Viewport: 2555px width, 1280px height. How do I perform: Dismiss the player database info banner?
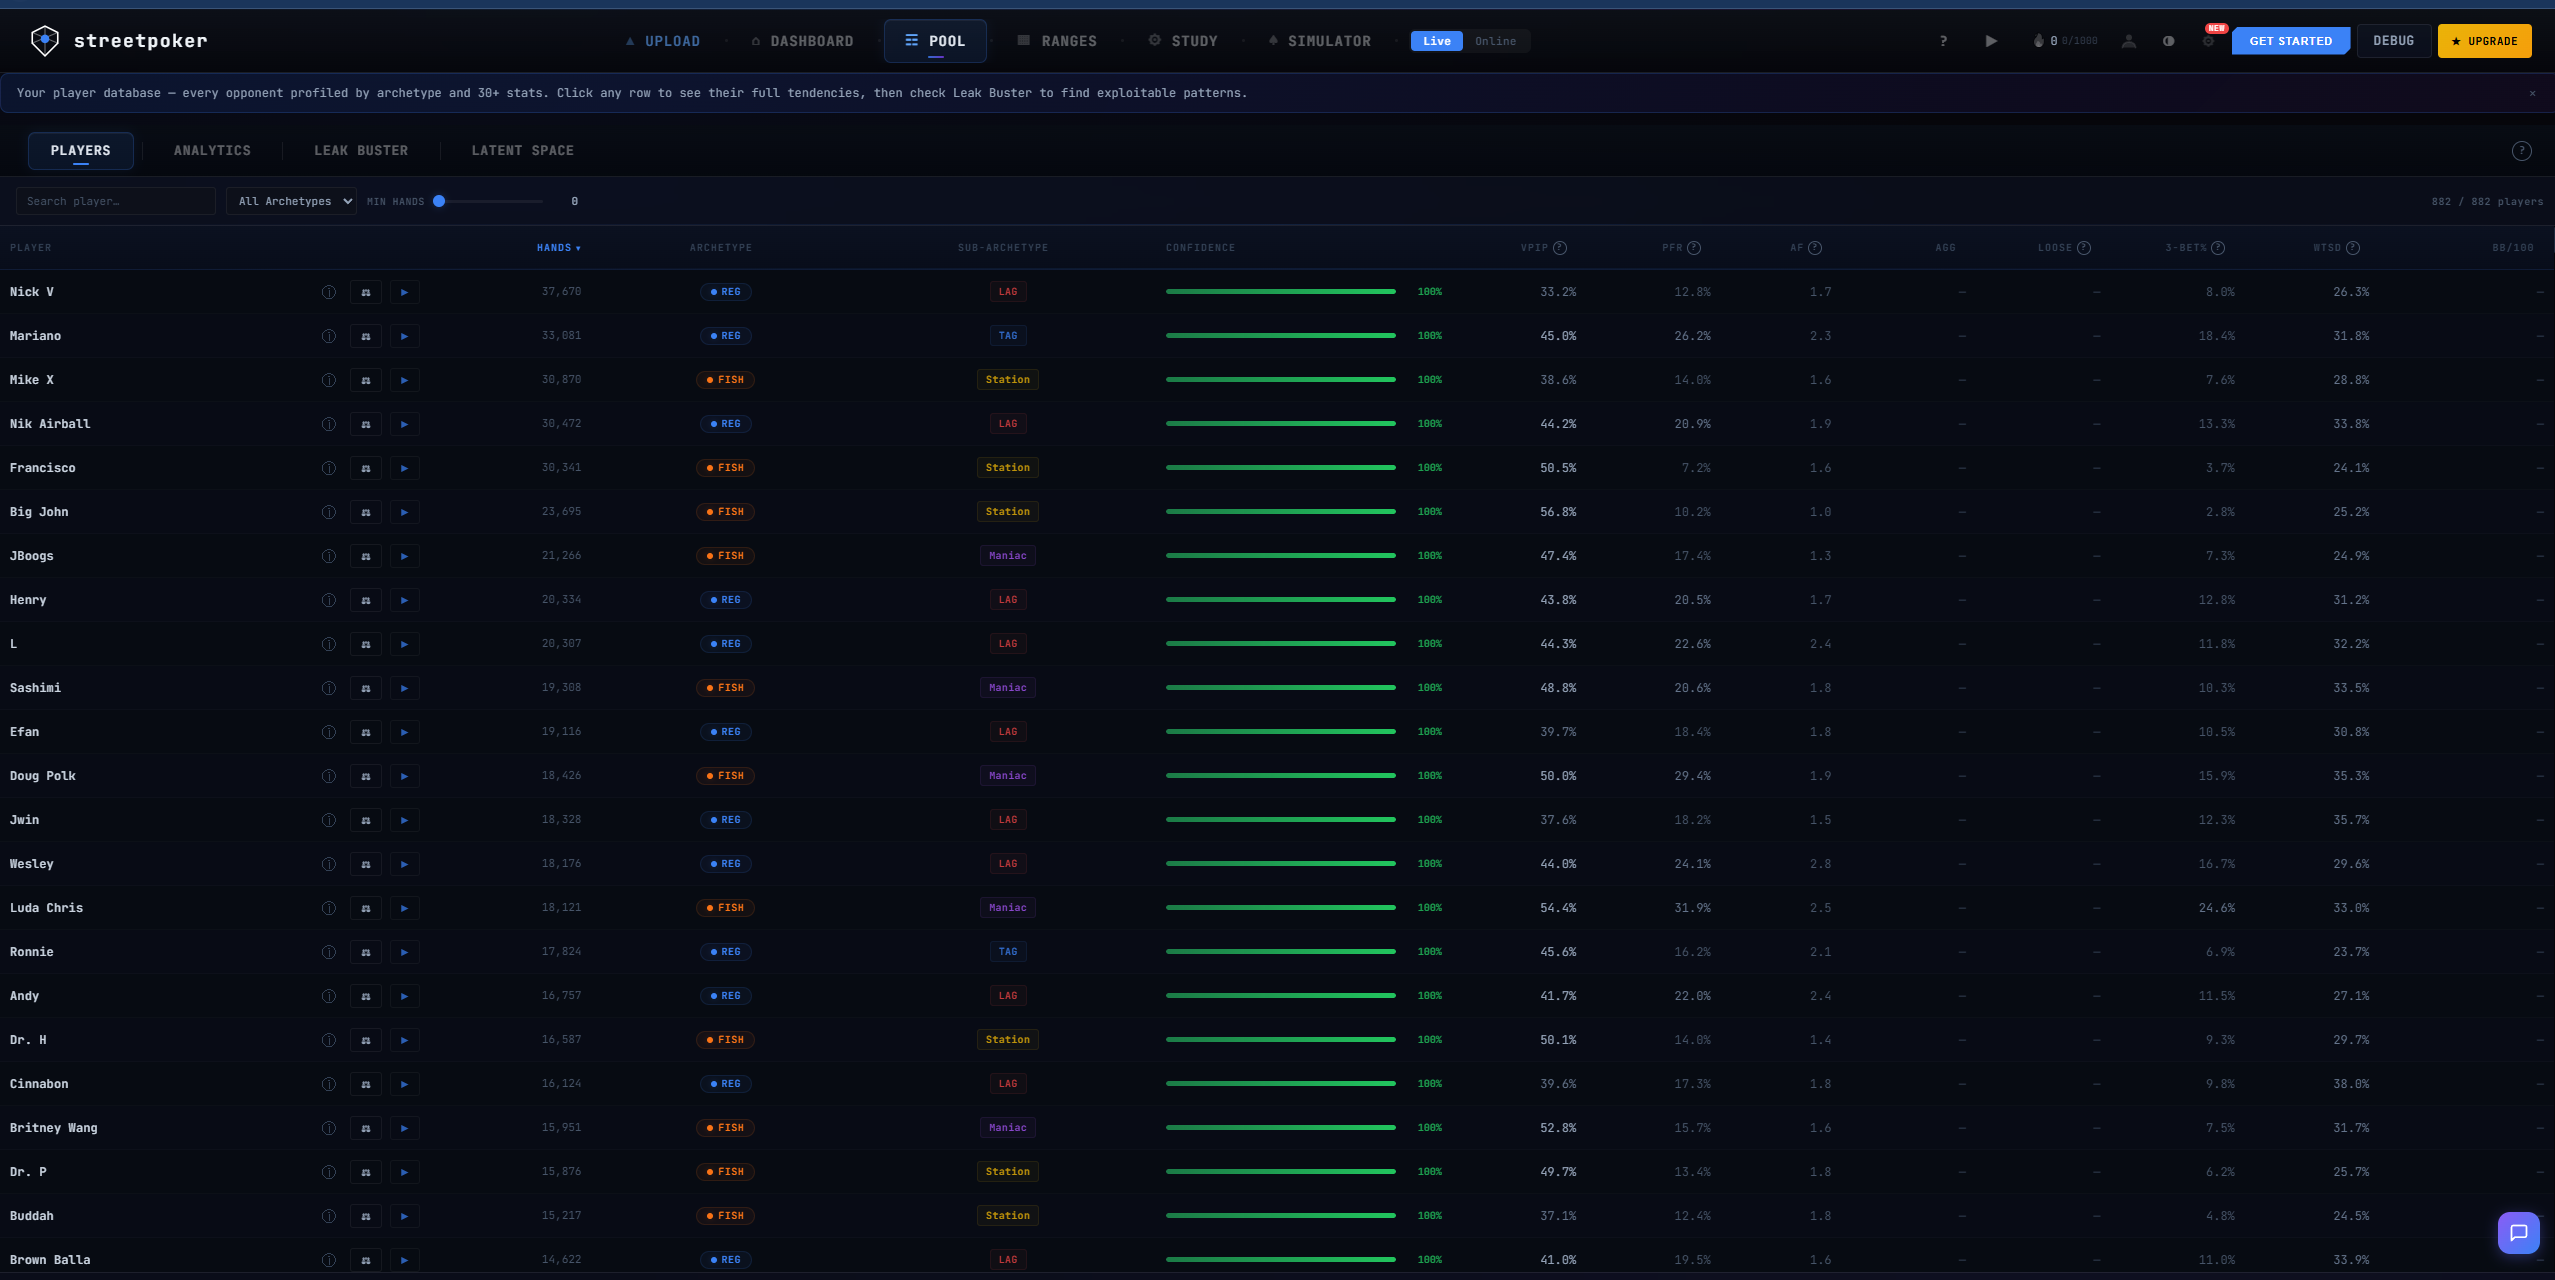click(x=2532, y=93)
